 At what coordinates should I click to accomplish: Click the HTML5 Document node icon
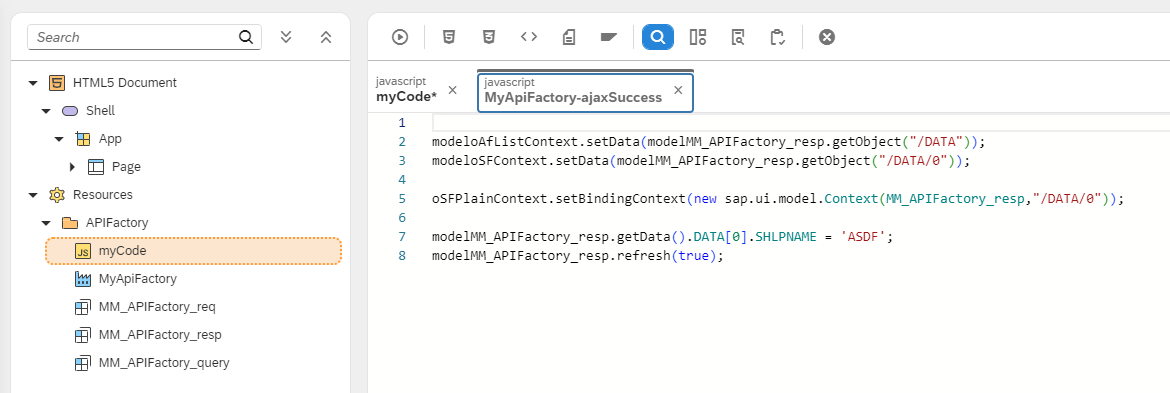[56, 83]
